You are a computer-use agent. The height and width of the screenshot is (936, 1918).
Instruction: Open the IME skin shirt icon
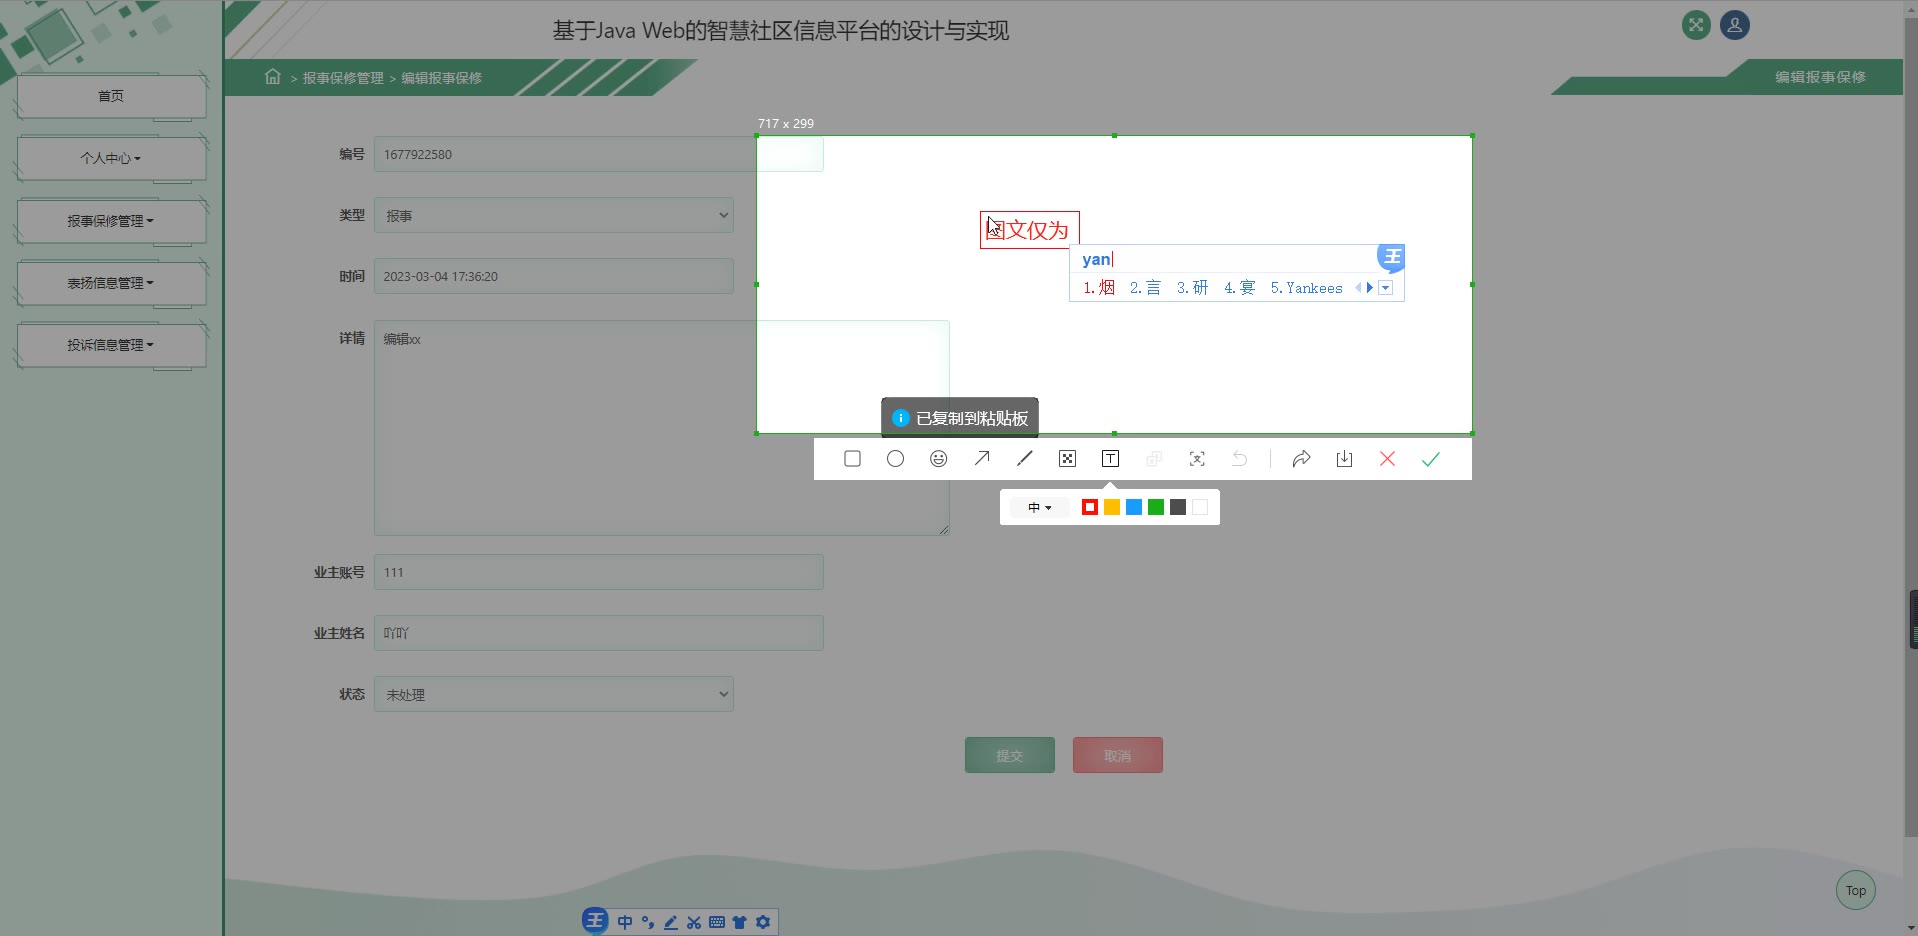point(740,922)
